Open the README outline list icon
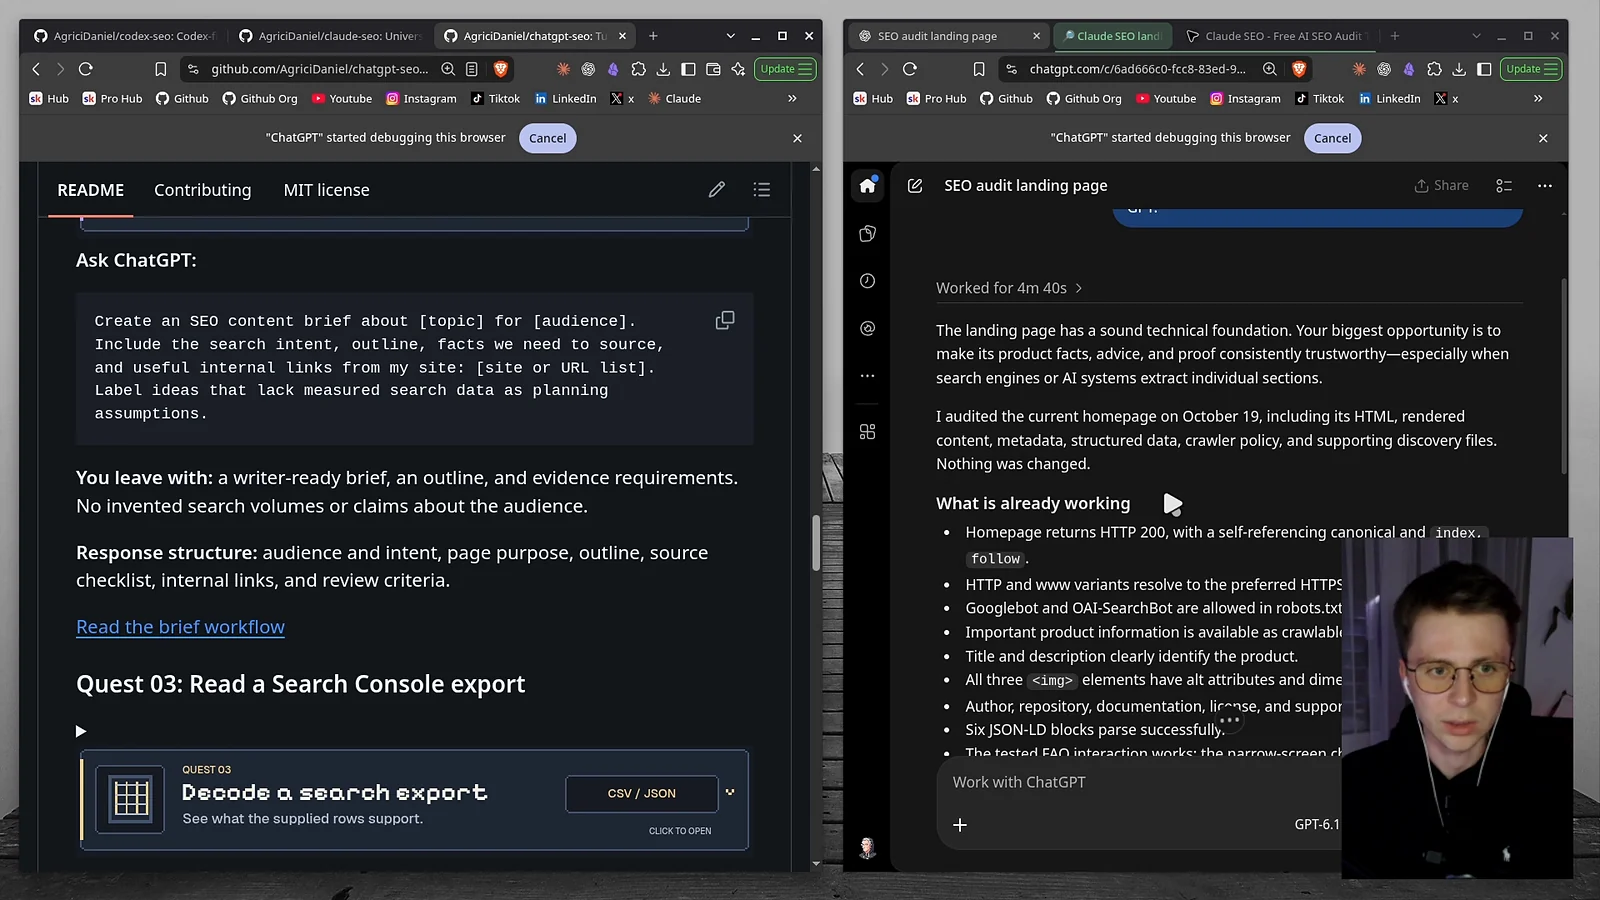Screen dimensions: 1600x900 762,189
